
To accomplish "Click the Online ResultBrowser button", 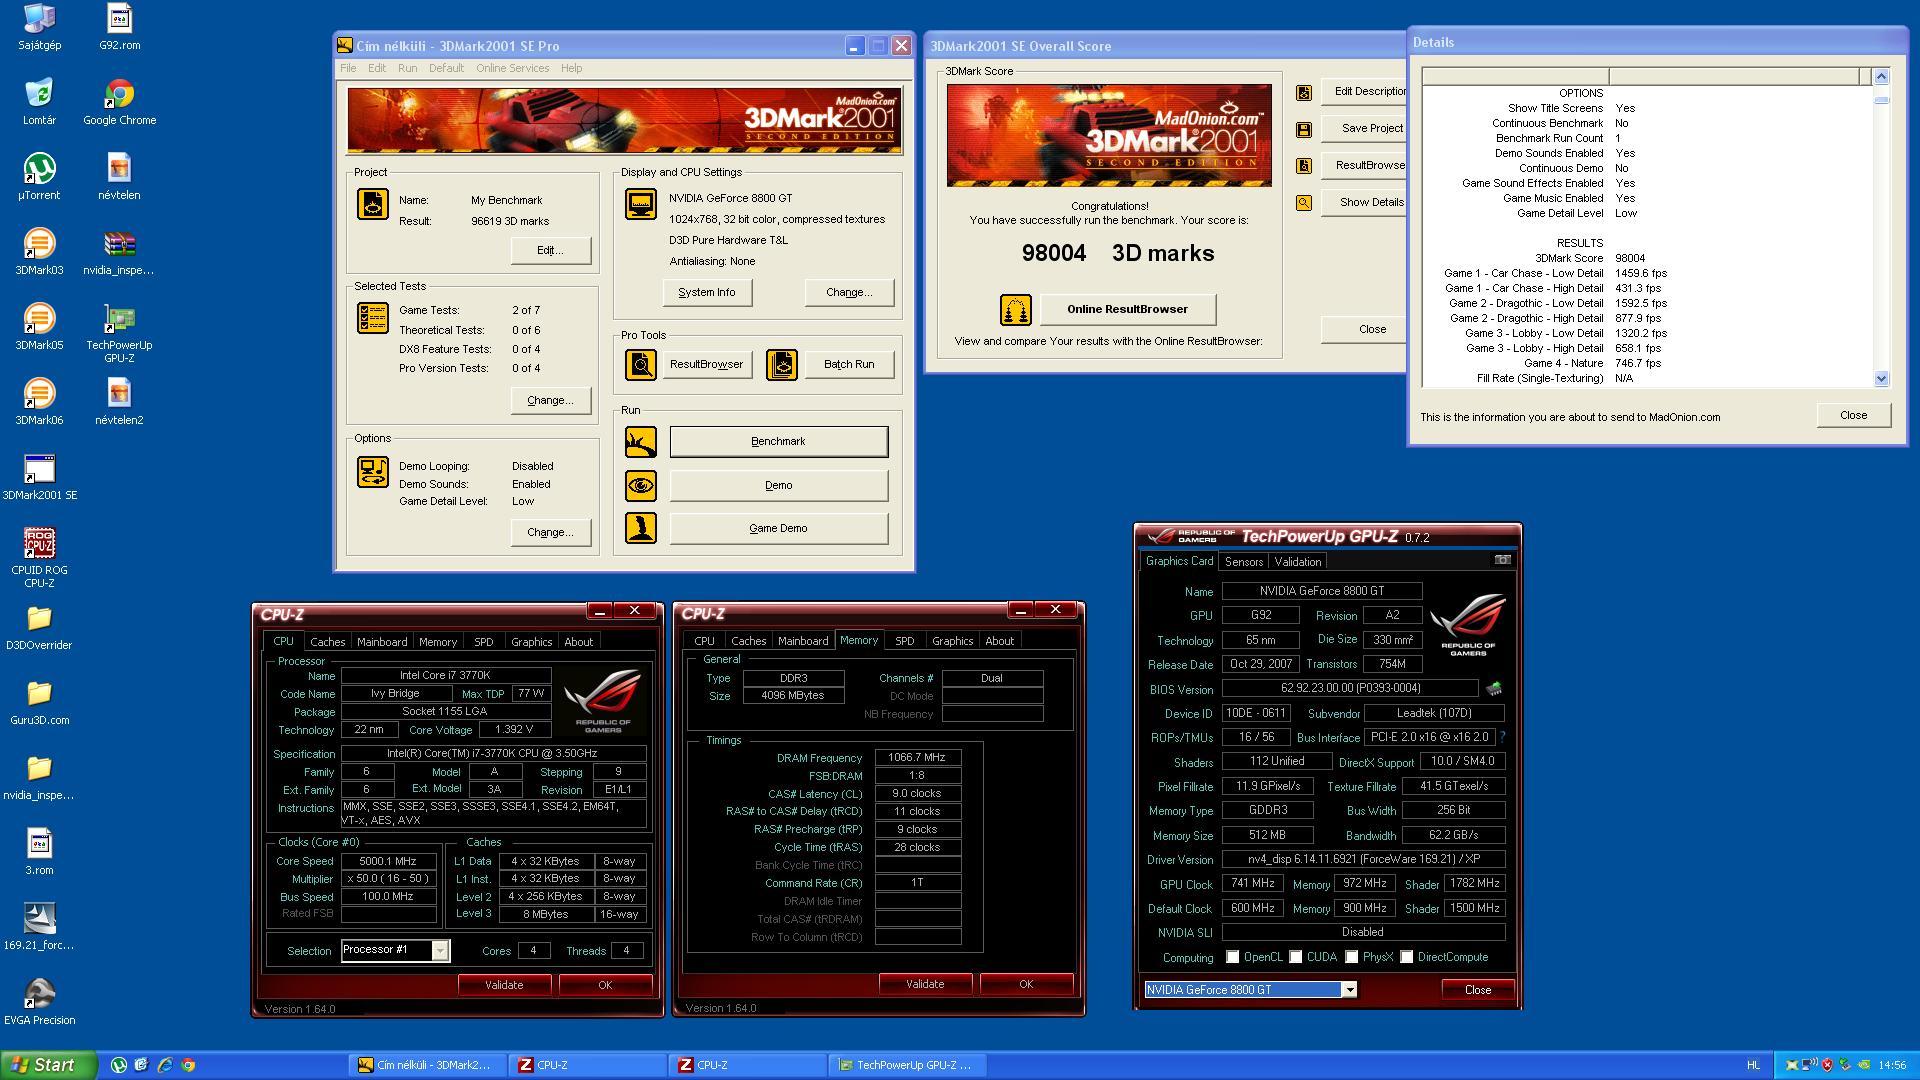I will tap(1128, 310).
